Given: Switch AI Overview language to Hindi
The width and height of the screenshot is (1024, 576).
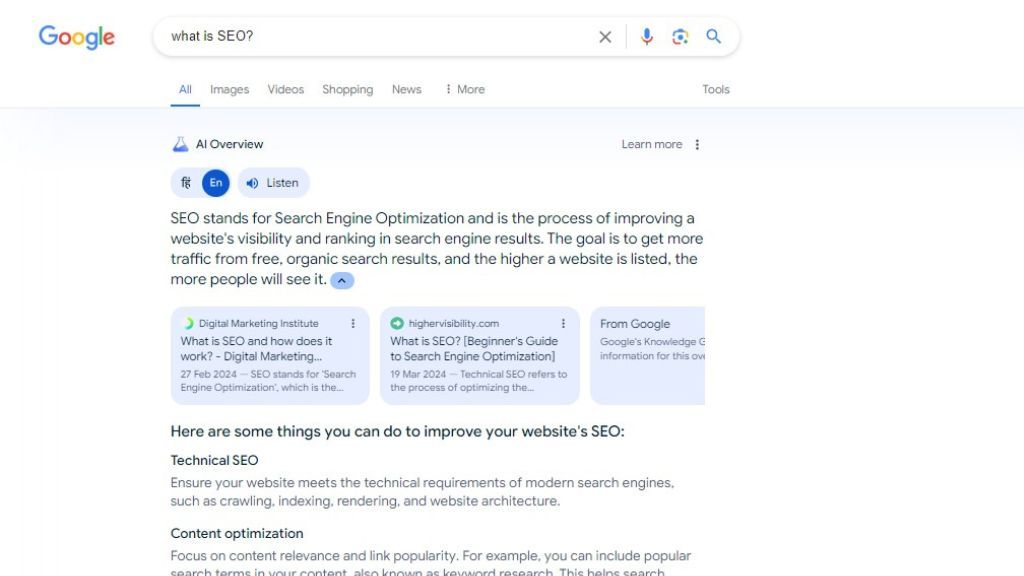Looking at the screenshot, I should (186, 183).
